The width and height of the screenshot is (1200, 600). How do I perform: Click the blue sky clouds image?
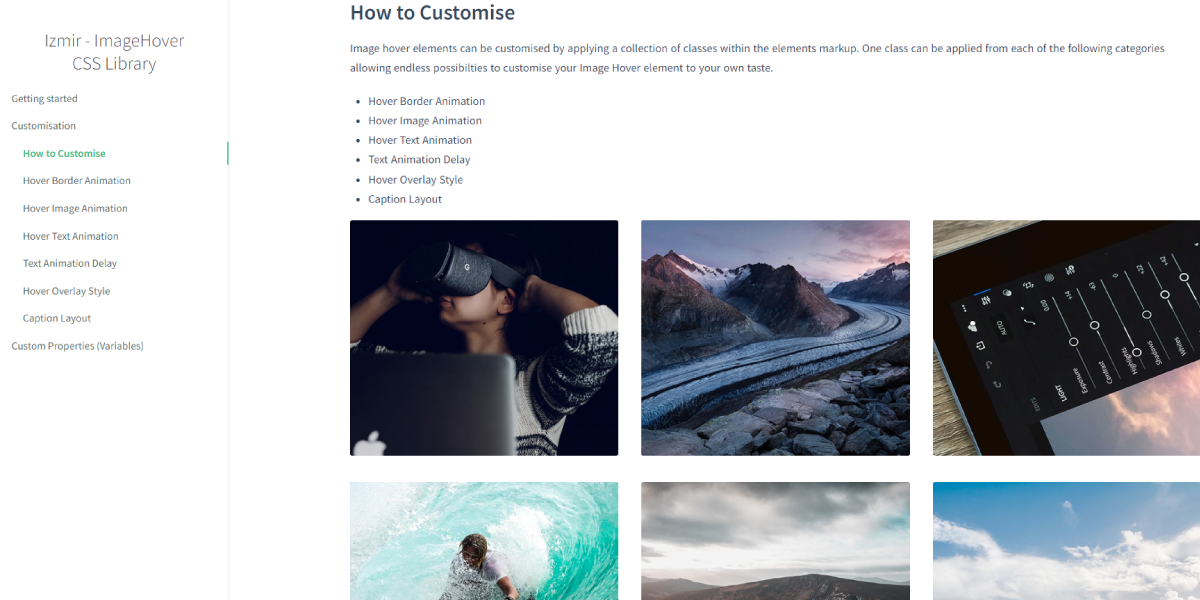coord(1066,541)
